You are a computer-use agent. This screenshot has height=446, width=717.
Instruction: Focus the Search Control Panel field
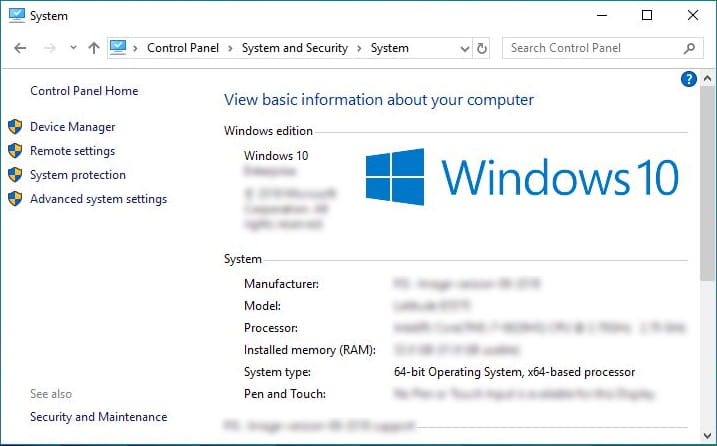coord(602,48)
